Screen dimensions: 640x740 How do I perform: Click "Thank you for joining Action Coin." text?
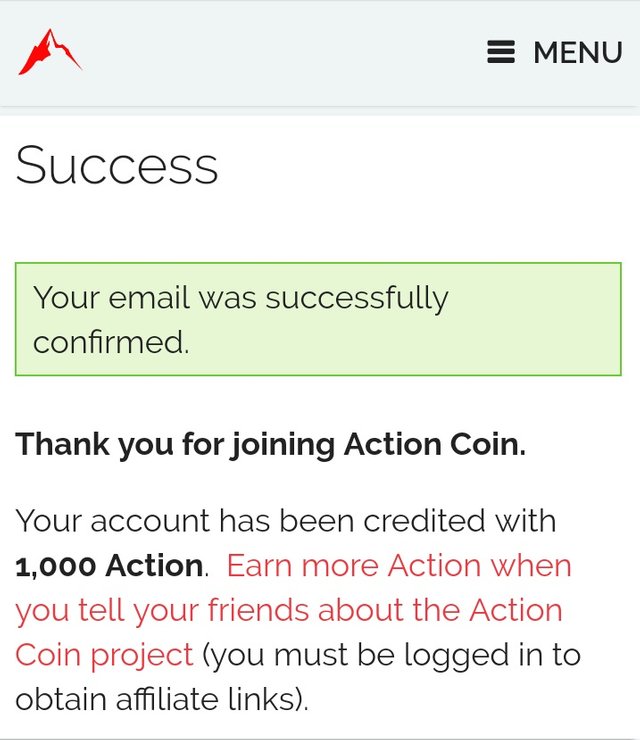pyautogui.click(x=270, y=444)
